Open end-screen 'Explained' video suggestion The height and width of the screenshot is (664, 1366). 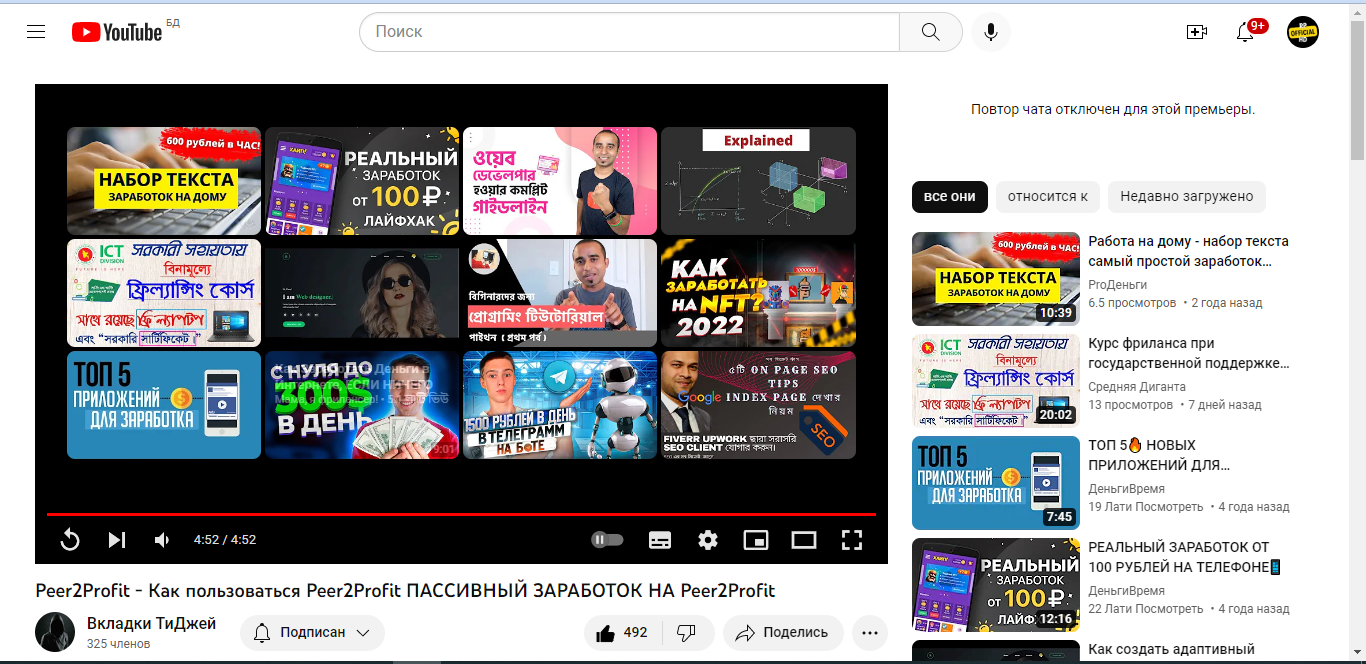coord(758,181)
